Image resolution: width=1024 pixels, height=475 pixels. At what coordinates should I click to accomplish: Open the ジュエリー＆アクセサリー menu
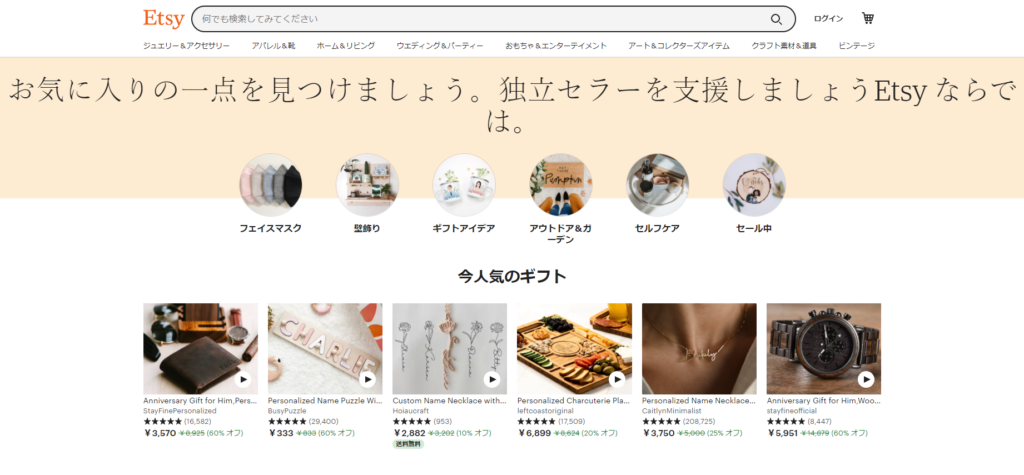[187, 46]
